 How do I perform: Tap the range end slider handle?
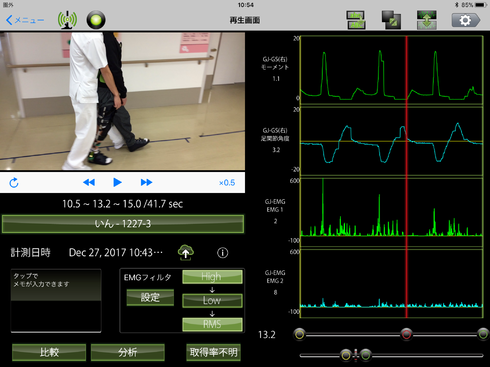(483, 334)
